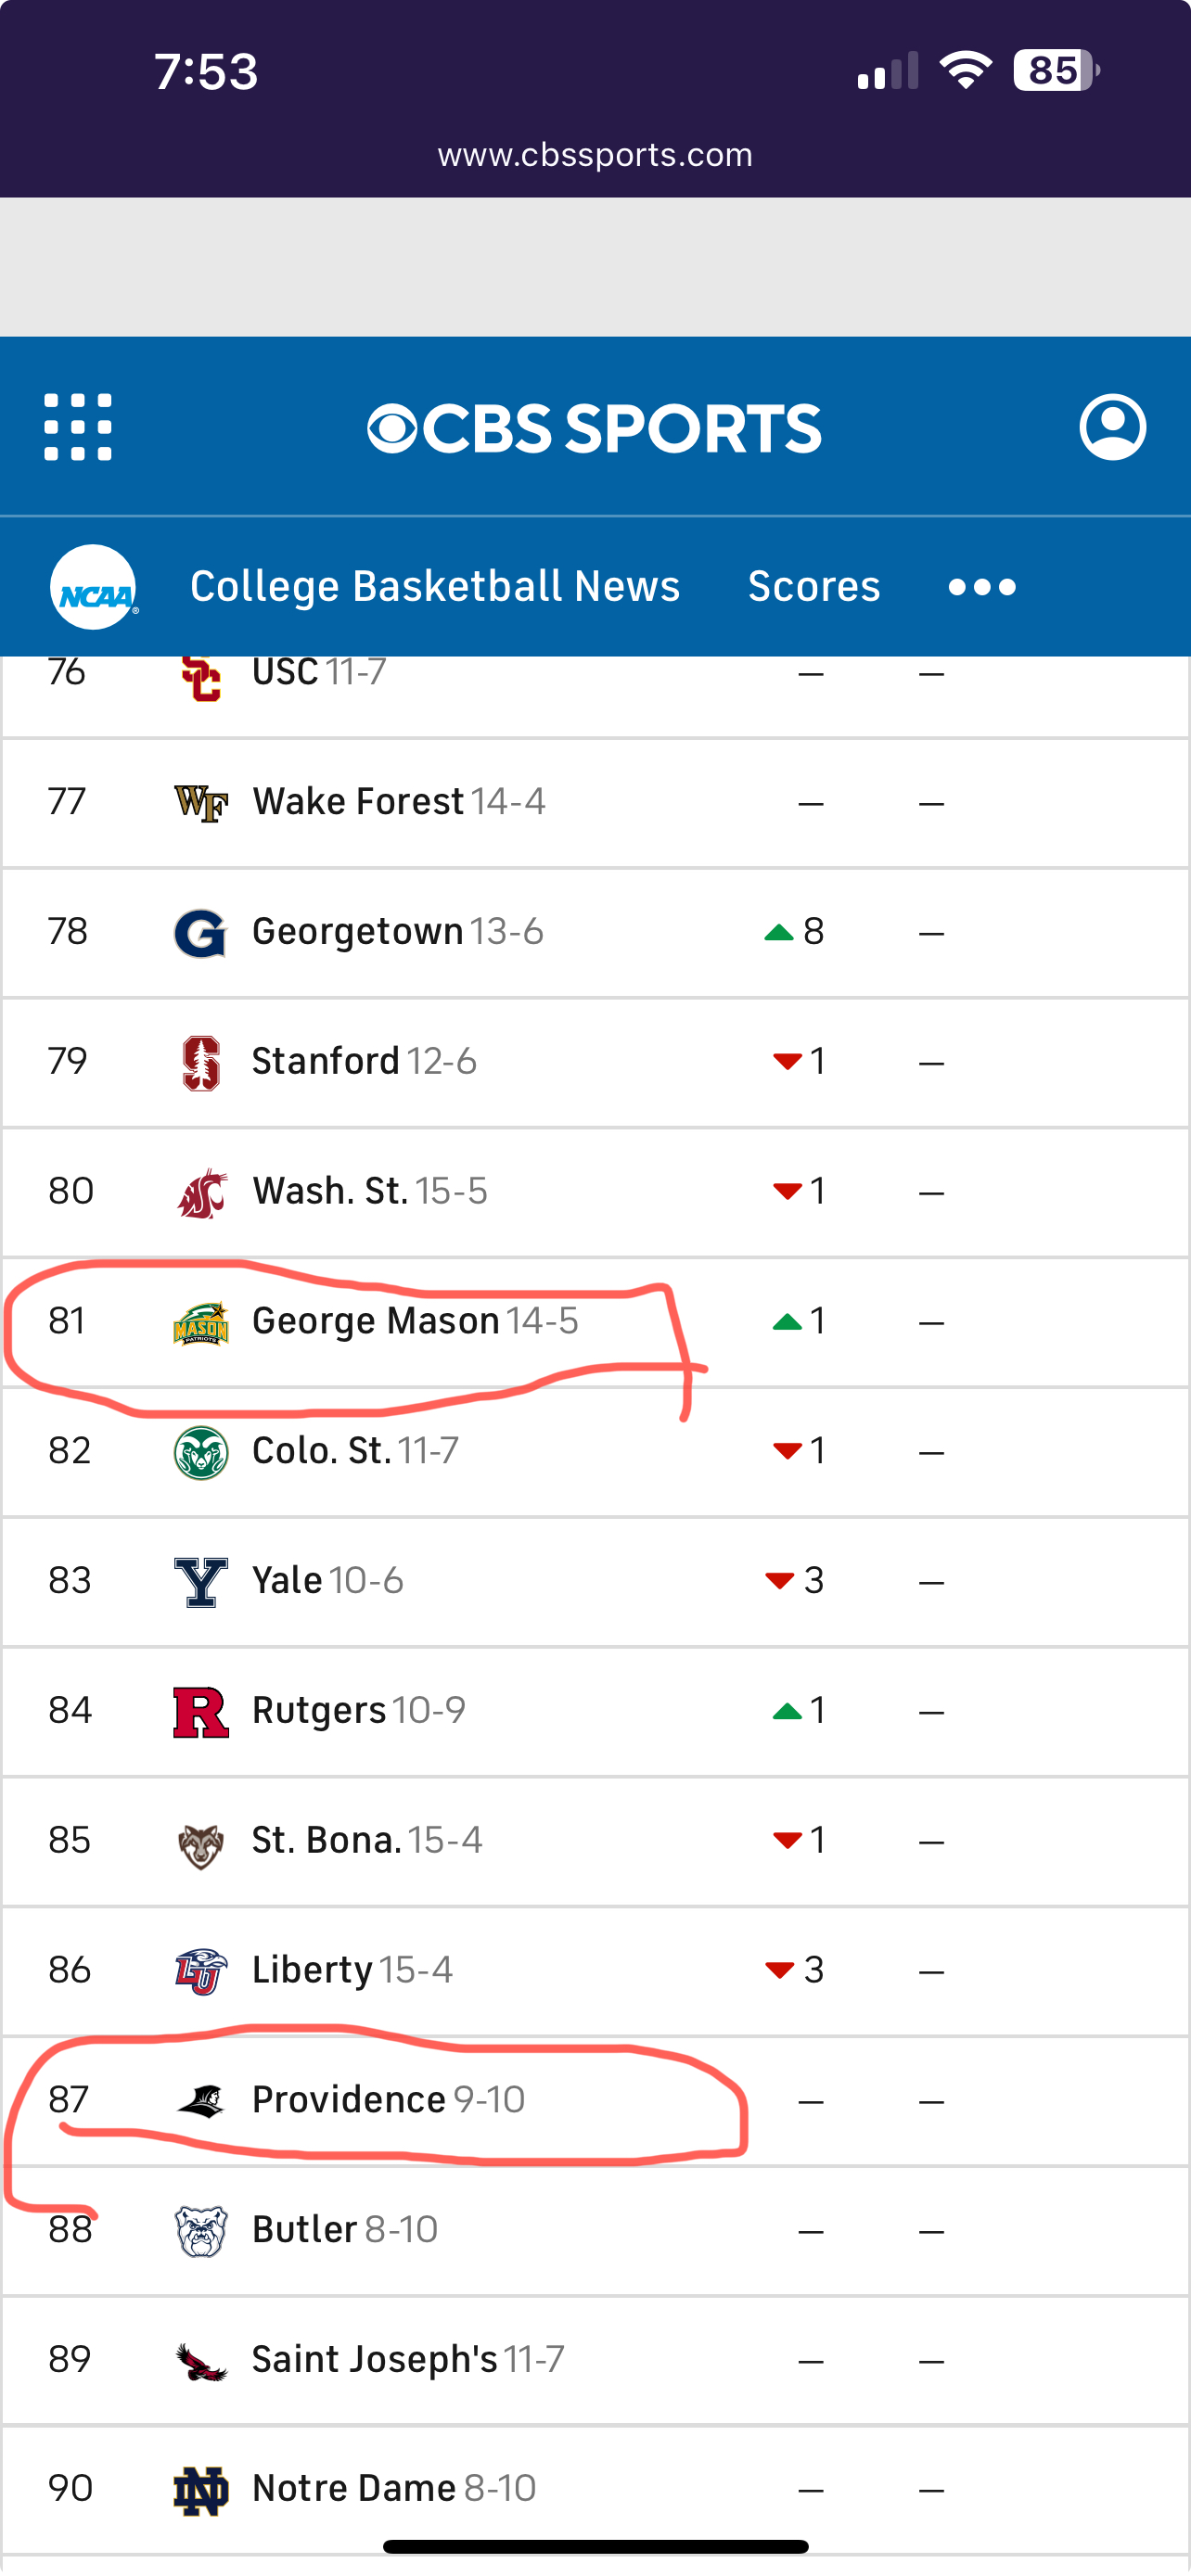Open the Wake Forest team link
The image size is (1191, 2576).
tap(357, 802)
